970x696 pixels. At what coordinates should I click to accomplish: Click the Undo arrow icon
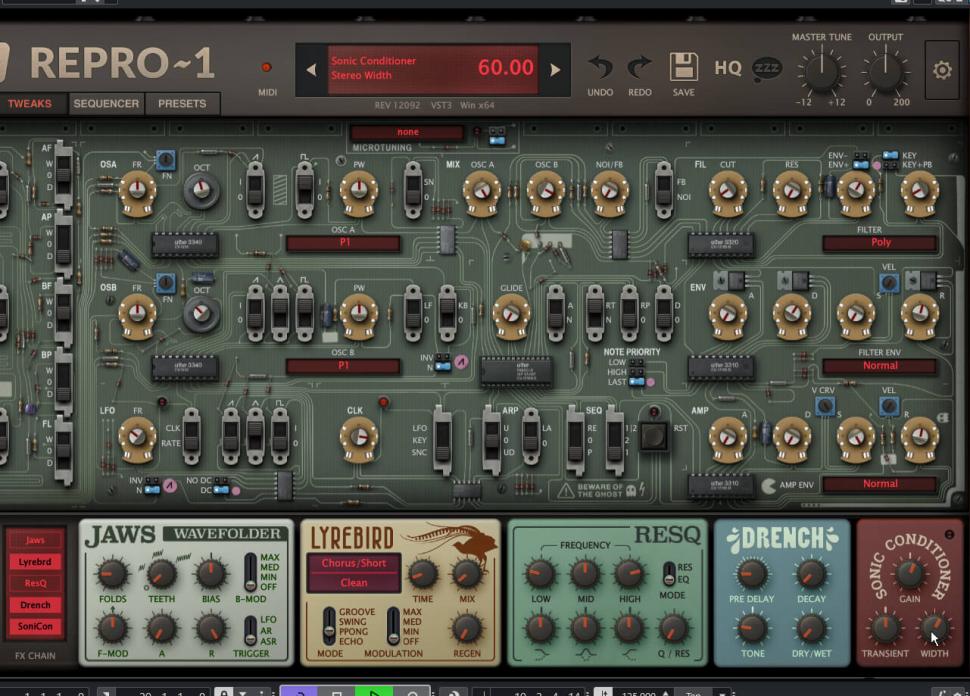600,67
